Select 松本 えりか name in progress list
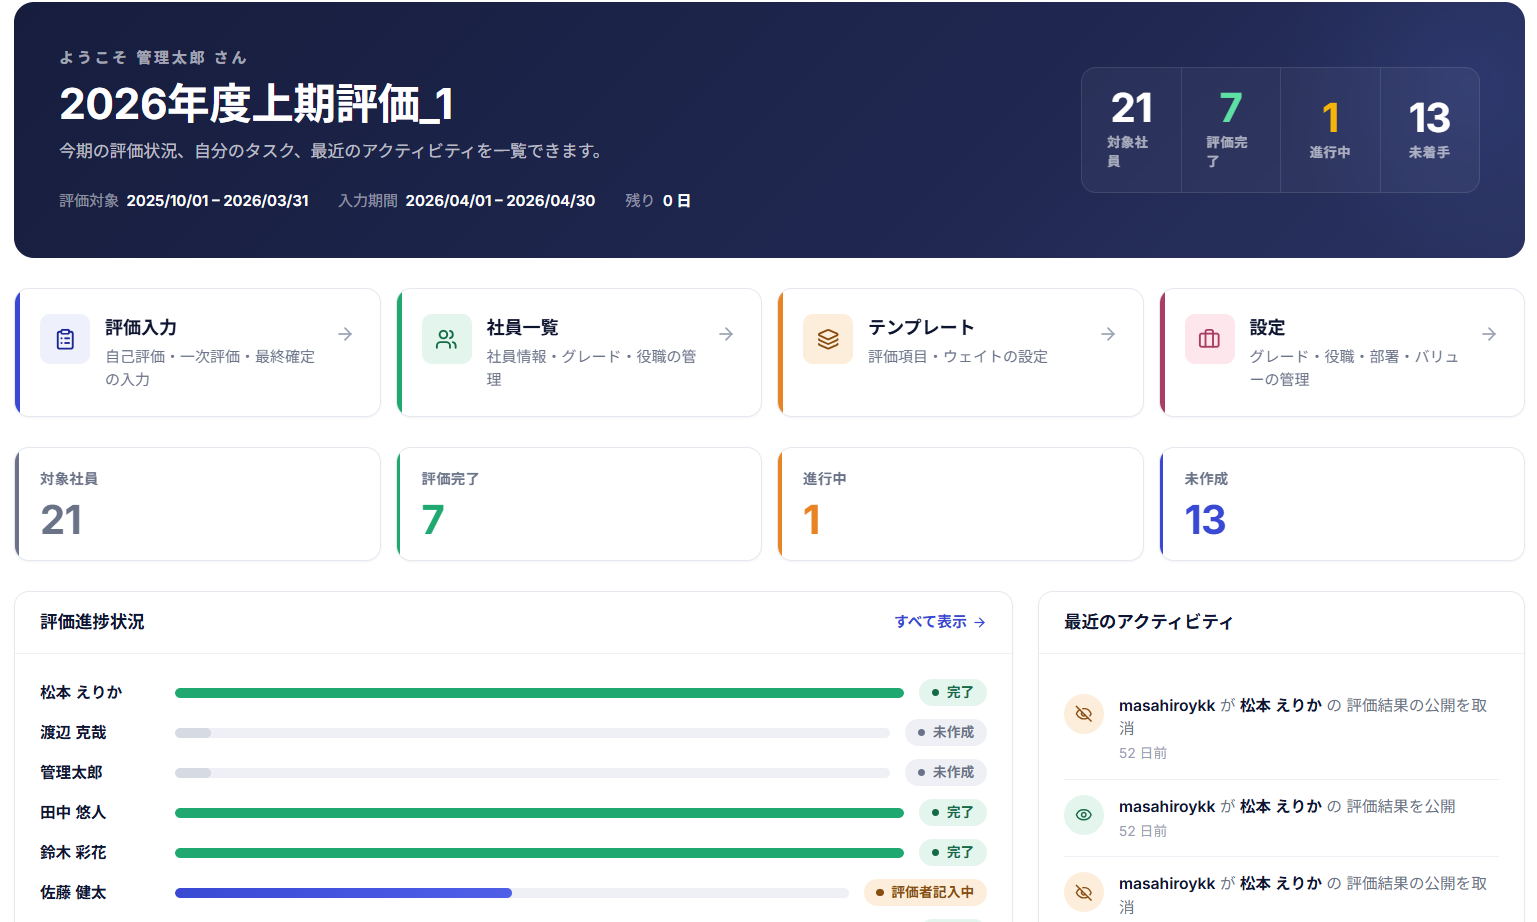This screenshot has height=922, width=1537. click(x=81, y=692)
